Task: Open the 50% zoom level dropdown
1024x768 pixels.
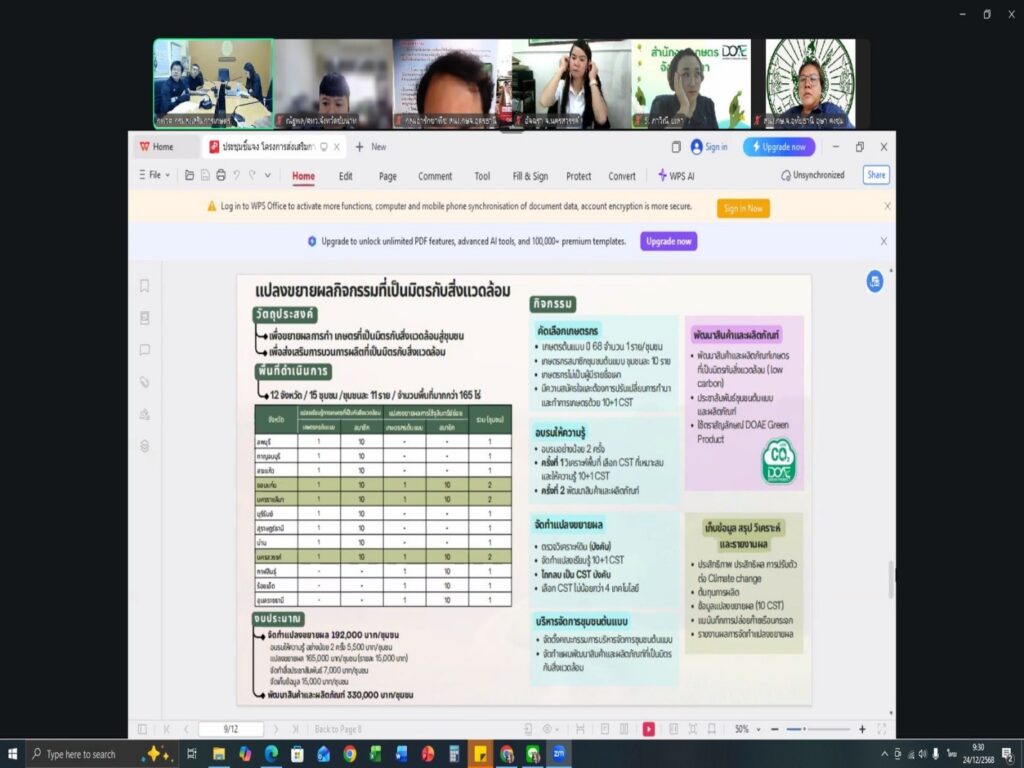Action: 747,729
